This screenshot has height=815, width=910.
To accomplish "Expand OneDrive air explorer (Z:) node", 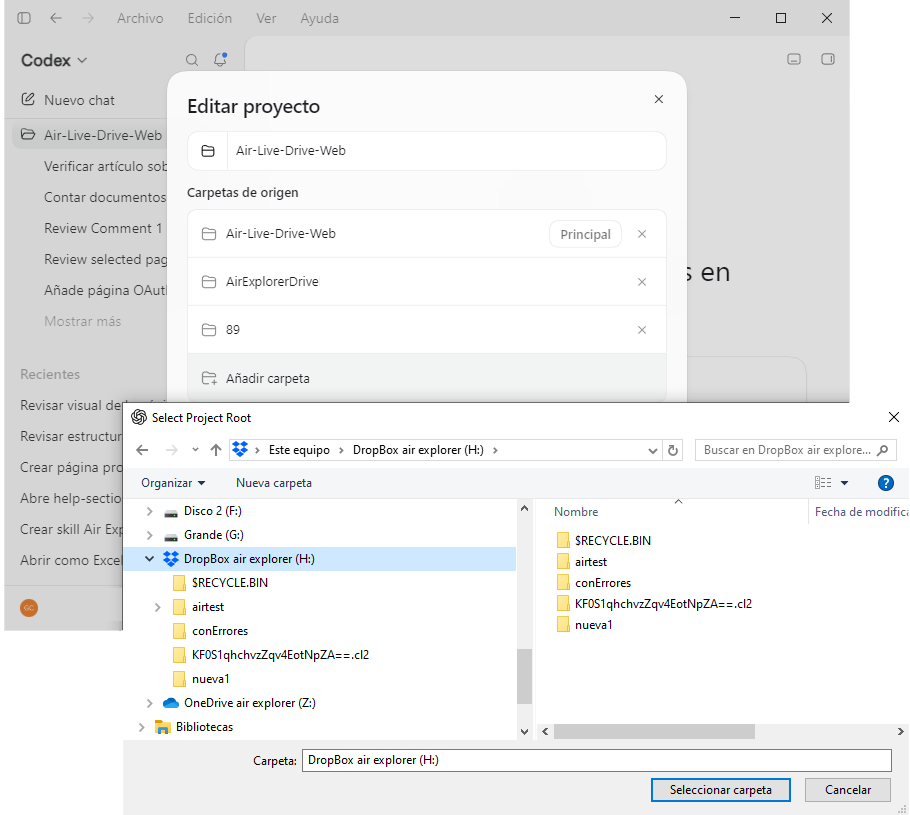I will pos(149,703).
